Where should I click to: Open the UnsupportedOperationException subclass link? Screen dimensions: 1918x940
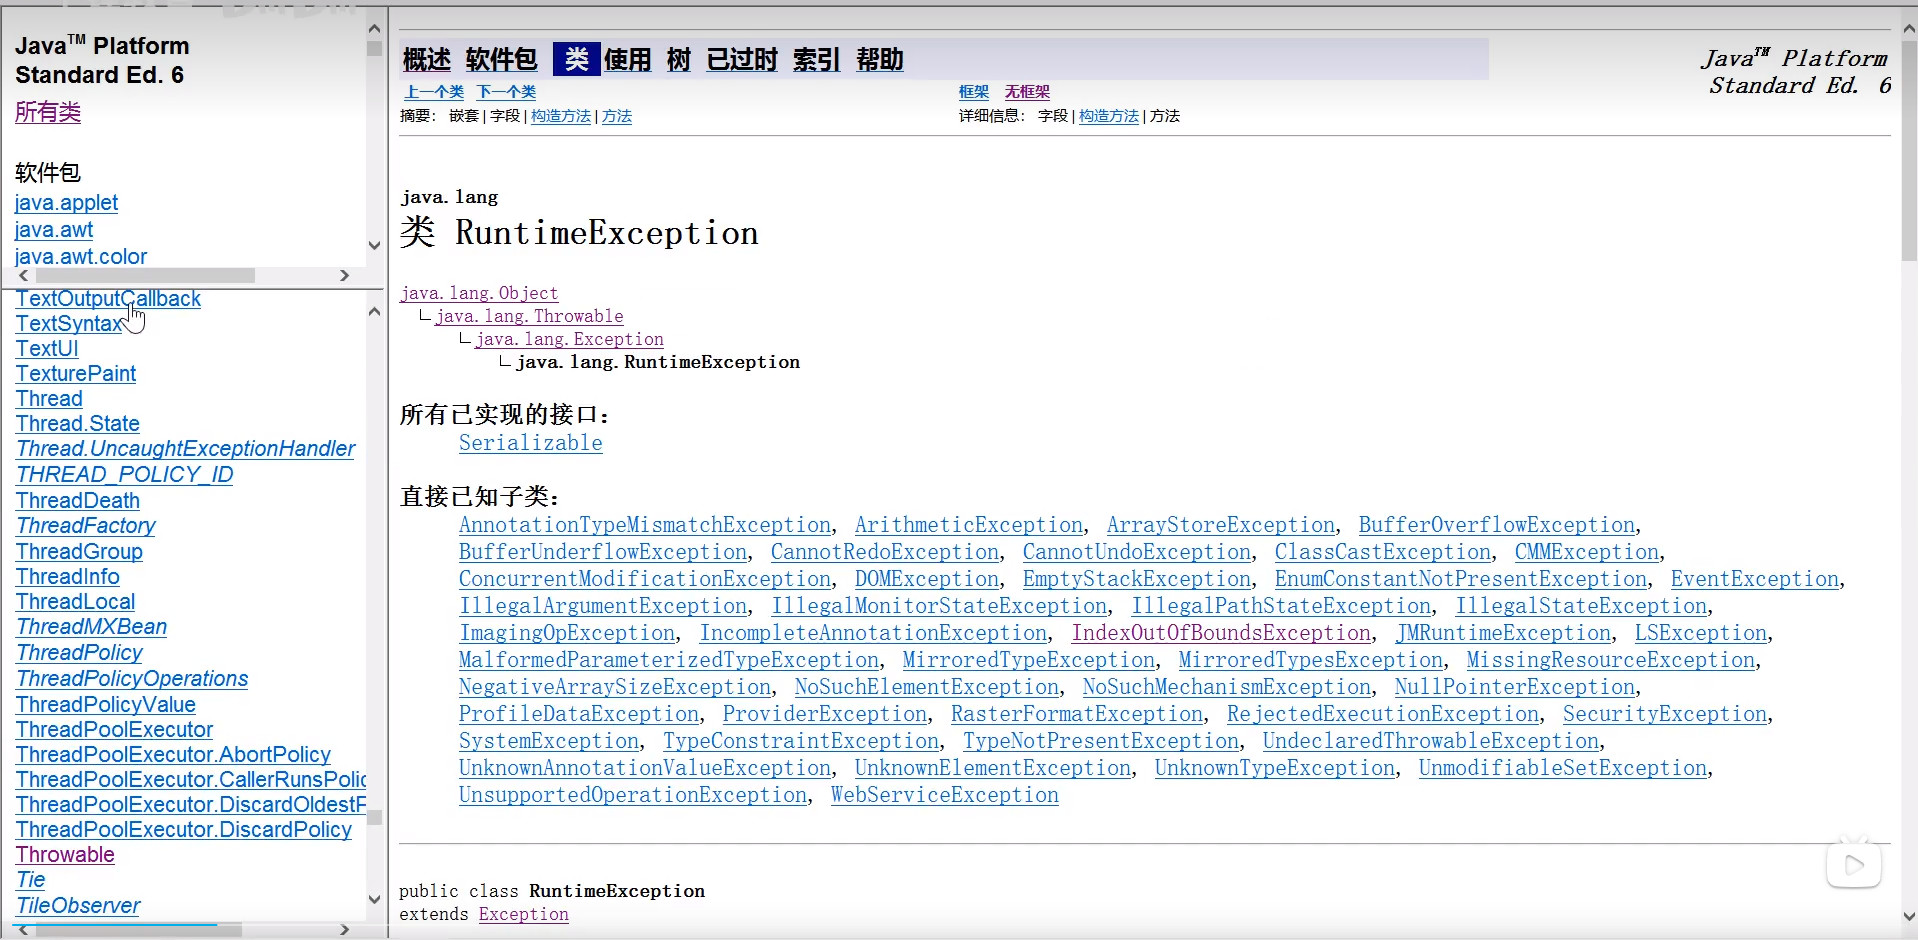(633, 795)
